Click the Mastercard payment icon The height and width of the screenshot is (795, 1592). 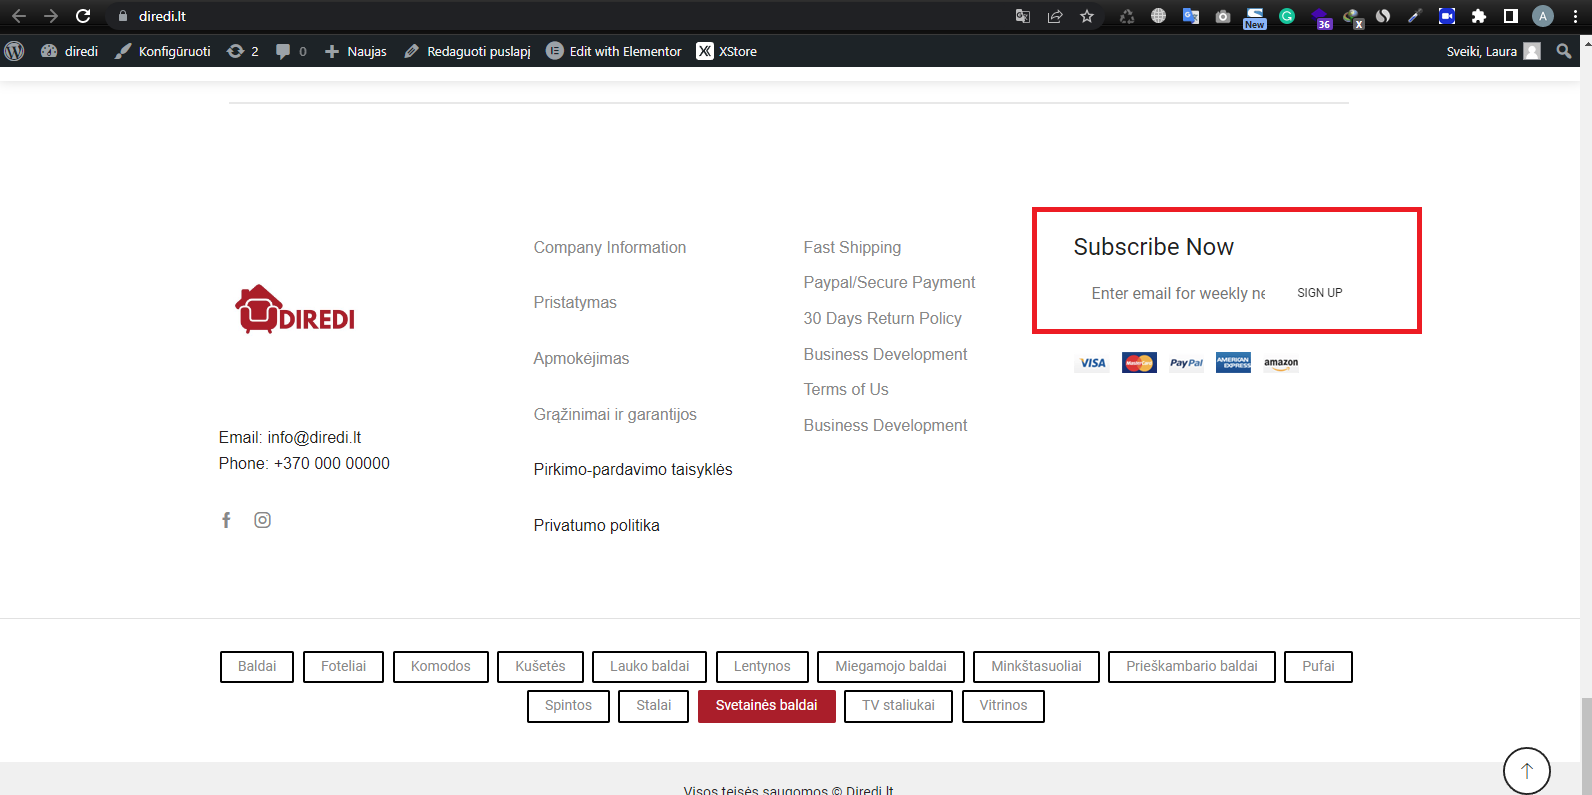pyautogui.click(x=1139, y=363)
